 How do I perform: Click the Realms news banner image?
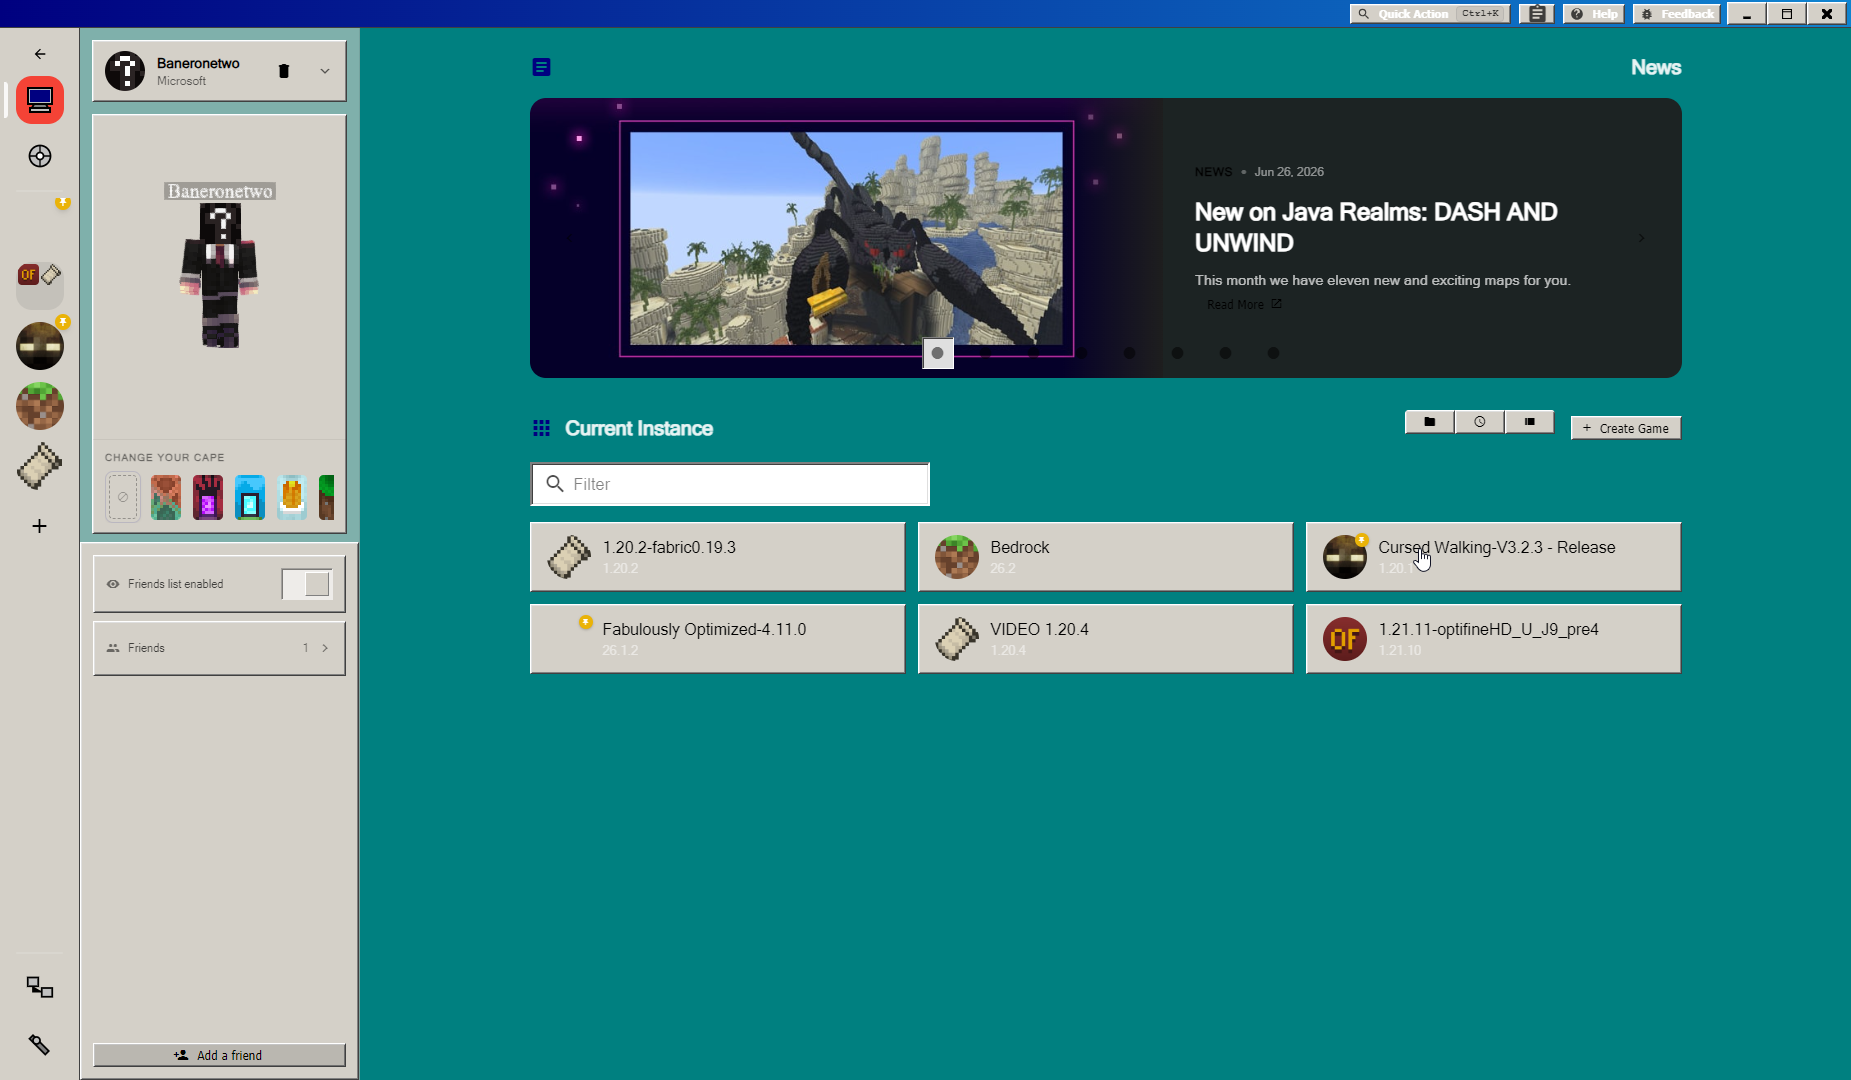(846, 238)
